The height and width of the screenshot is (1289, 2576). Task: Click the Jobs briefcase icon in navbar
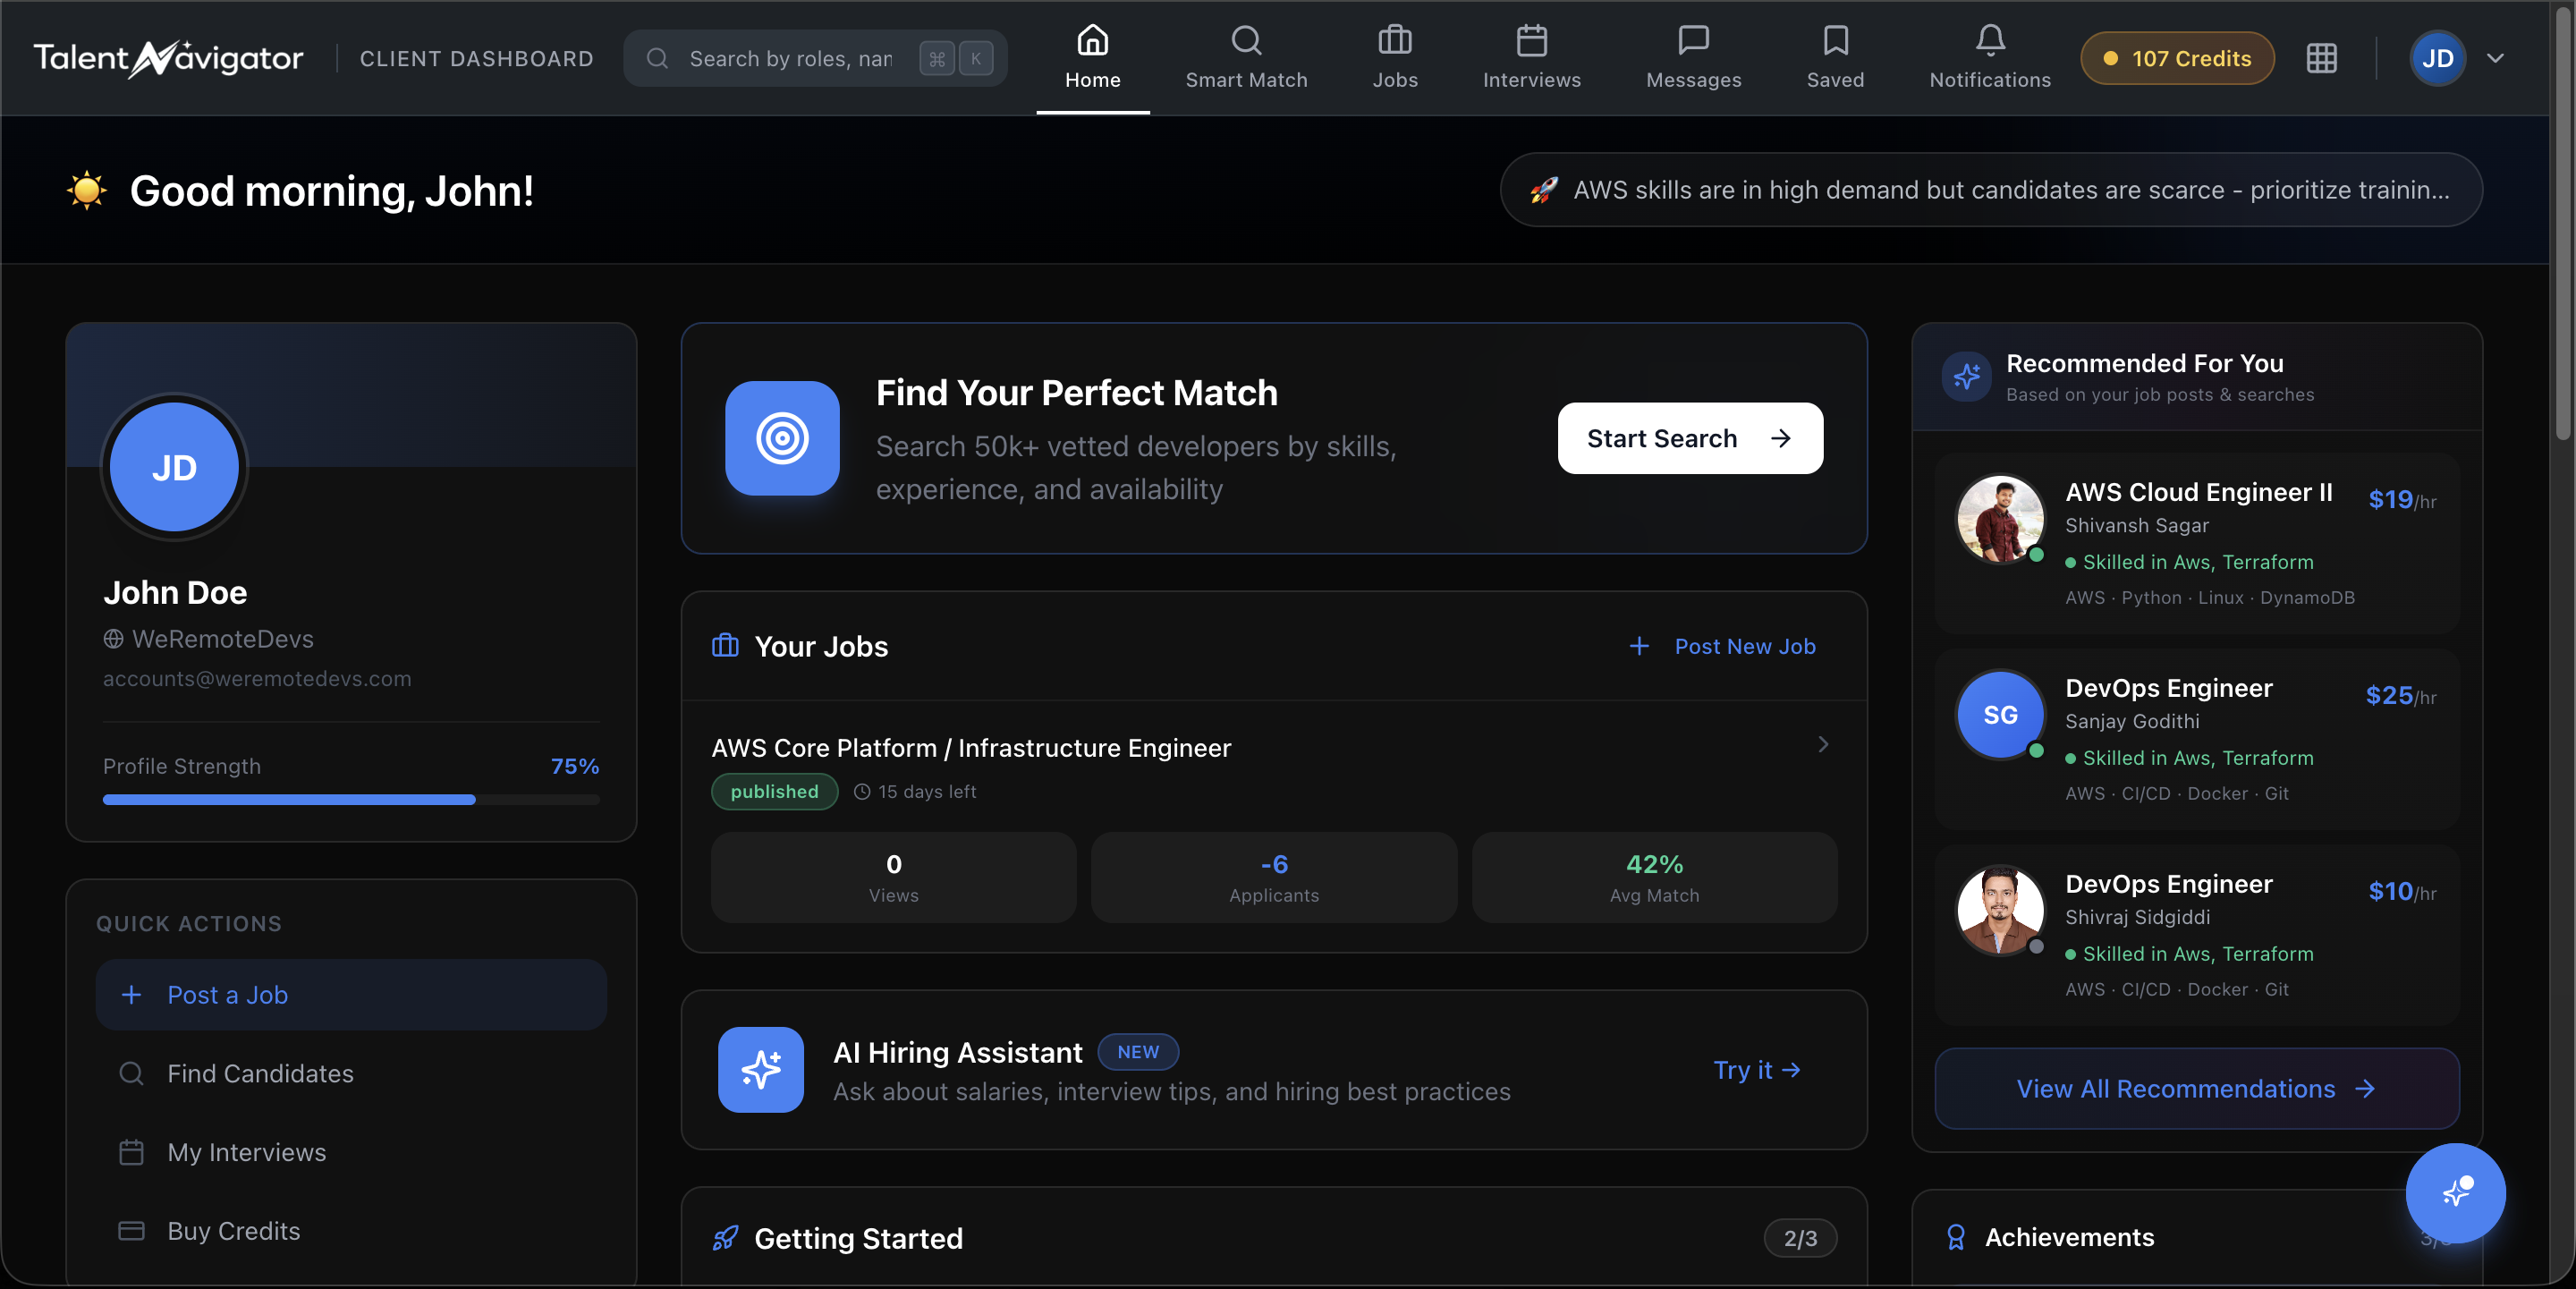pyautogui.click(x=1394, y=41)
